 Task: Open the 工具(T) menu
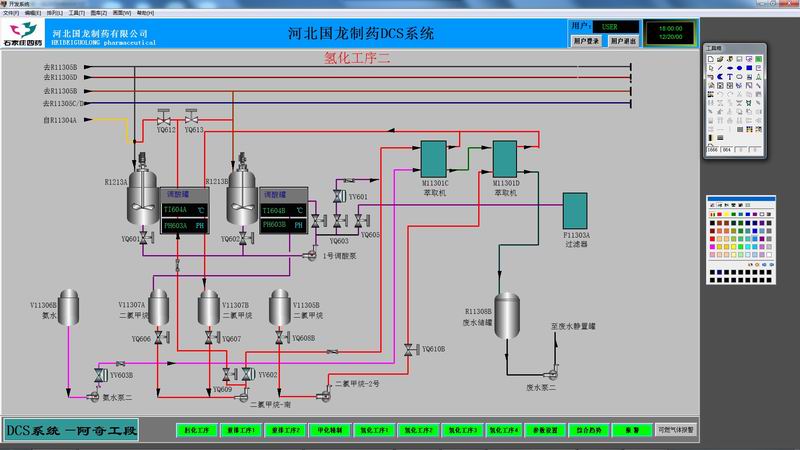pos(77,13)
